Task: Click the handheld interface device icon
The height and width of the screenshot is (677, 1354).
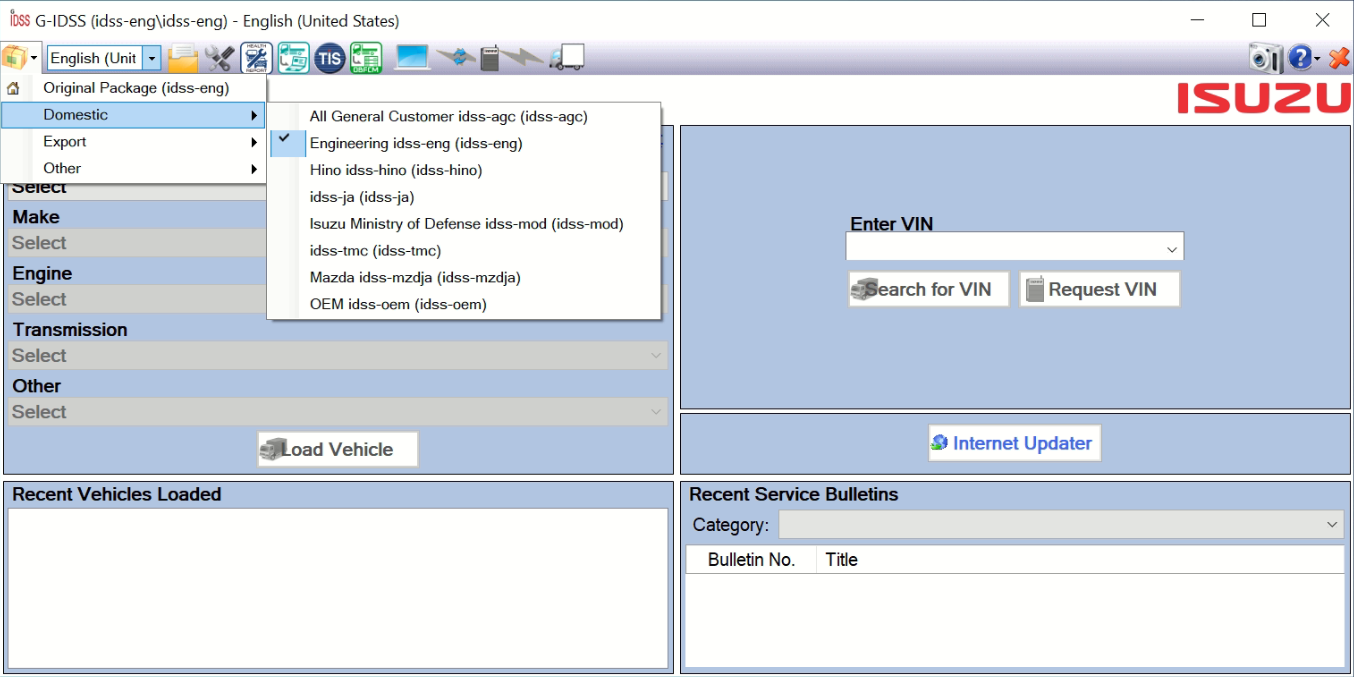Action: click(x=490, y=59)
